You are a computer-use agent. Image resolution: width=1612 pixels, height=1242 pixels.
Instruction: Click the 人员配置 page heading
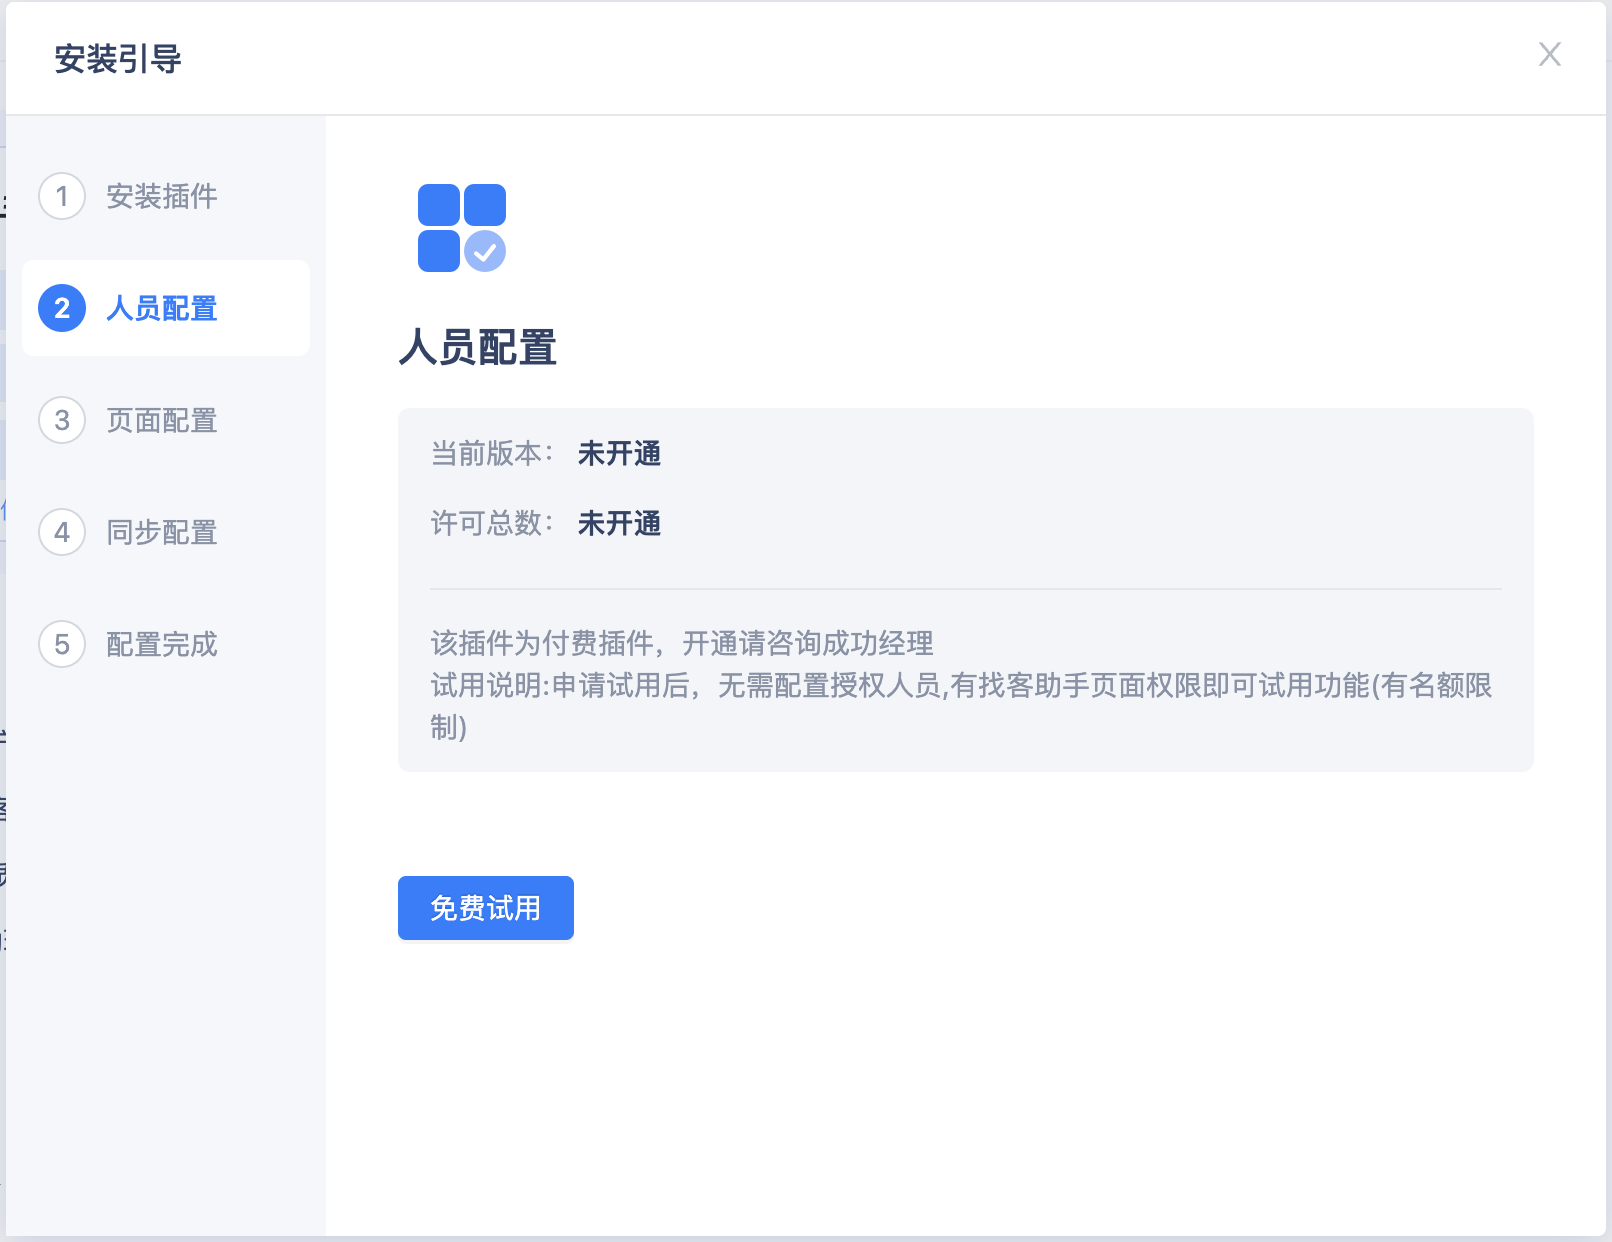tap(478, 348)
